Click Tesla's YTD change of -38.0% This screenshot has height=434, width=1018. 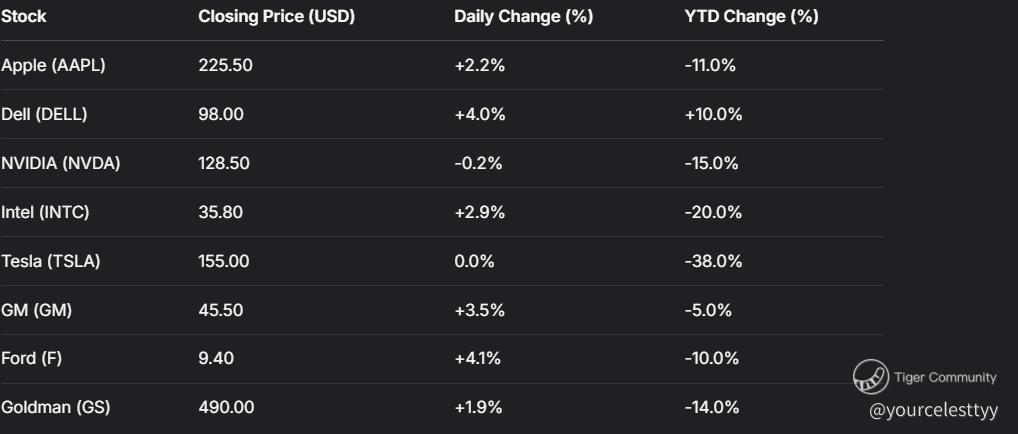[713, 262]
